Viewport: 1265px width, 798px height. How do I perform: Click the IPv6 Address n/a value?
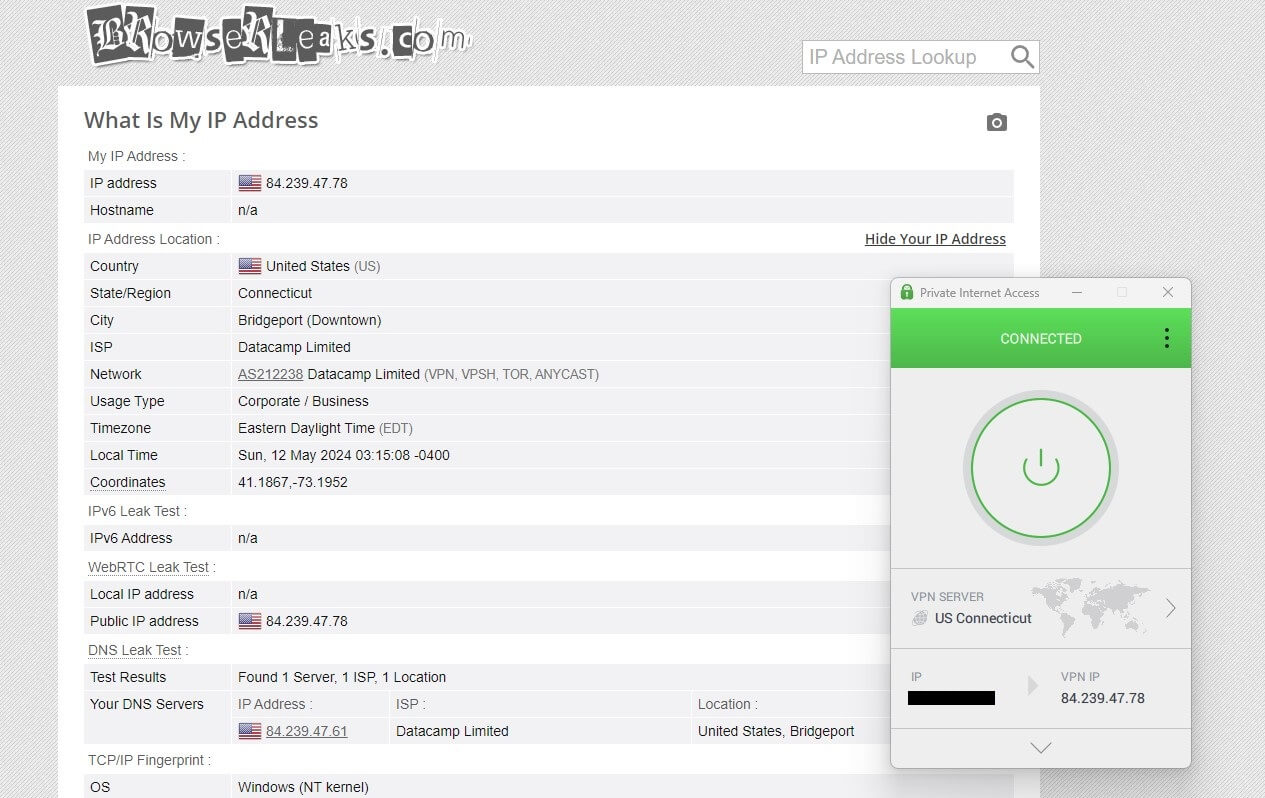tap(248, 538)
